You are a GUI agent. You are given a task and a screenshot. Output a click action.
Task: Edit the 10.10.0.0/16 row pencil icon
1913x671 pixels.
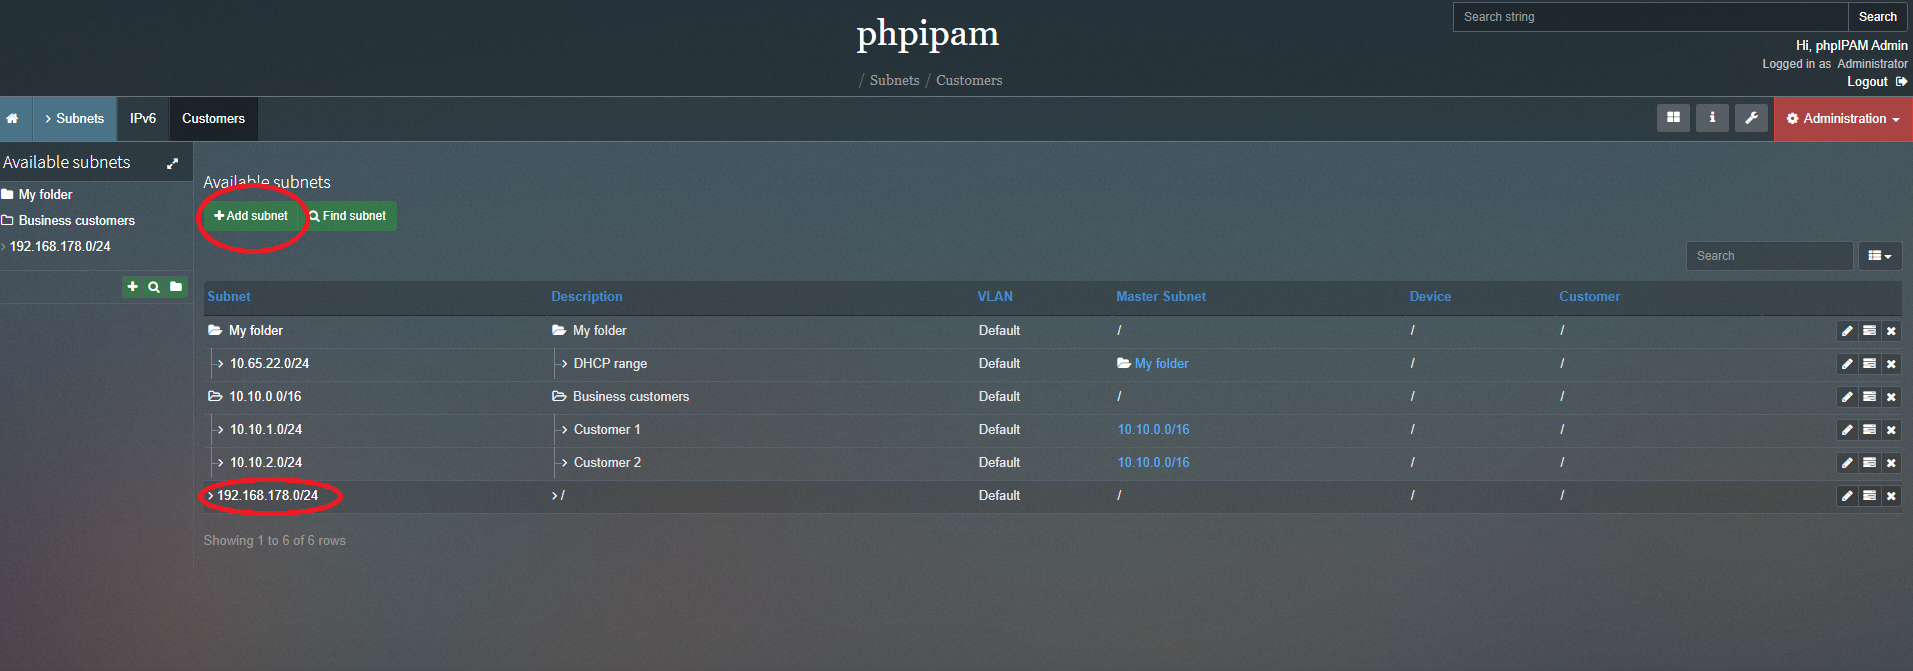pos(1847,397)
